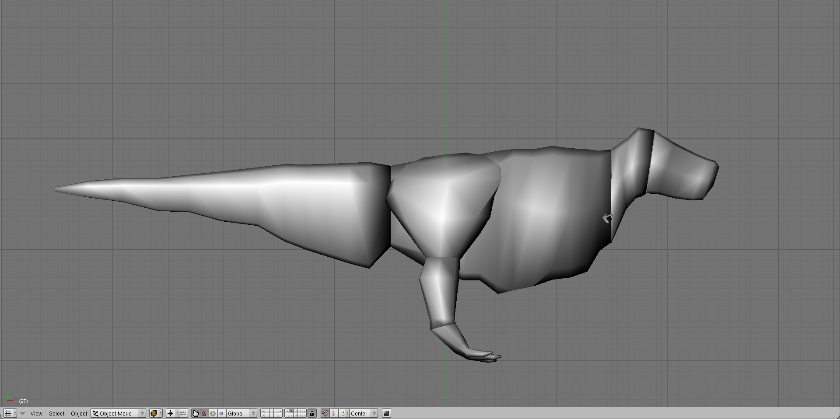Toggle the 3D transform manipulator hand icon
Viewport: 840px width, 419px height.
(x=196, y=413)
